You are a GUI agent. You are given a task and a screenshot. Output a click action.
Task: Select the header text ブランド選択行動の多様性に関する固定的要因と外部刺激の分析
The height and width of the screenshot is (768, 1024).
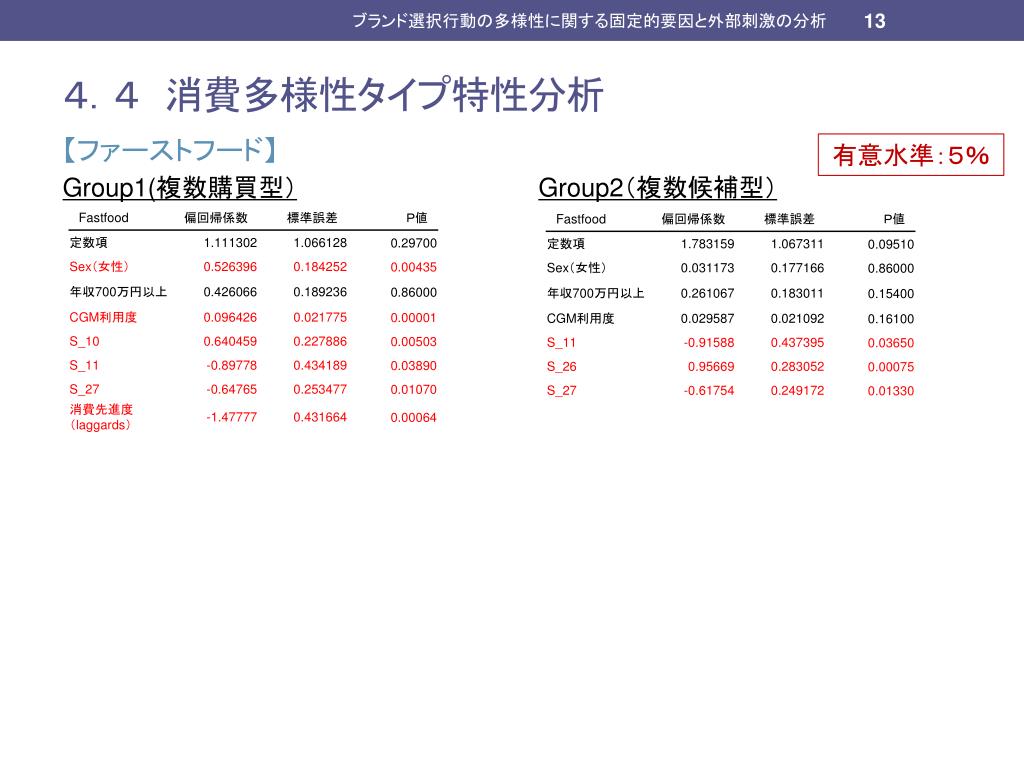click(589, 21)
